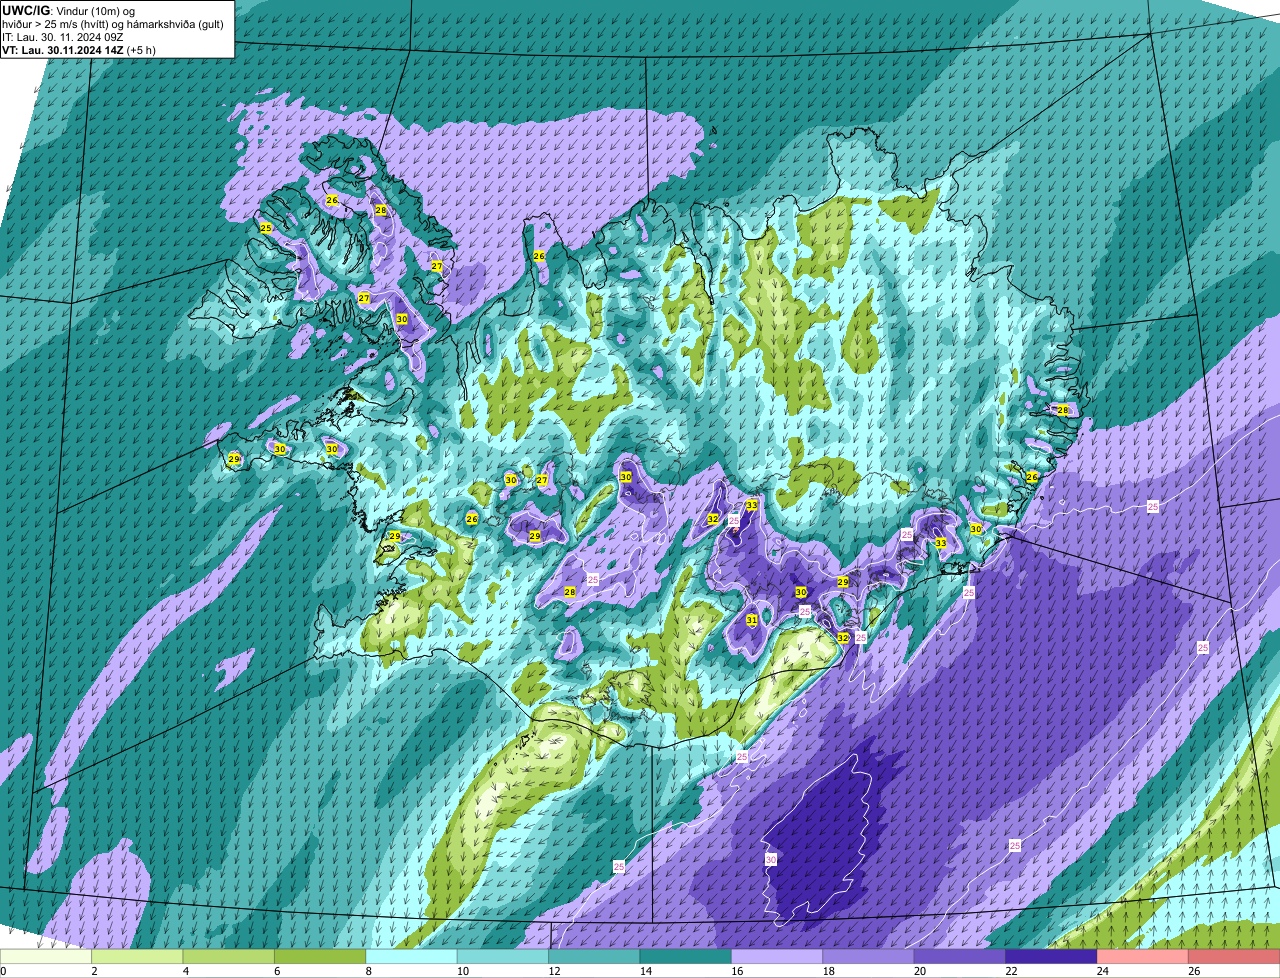Click the '4' tick label on color scale
The image size is (1280, 978).
click(x=186, y=971)
